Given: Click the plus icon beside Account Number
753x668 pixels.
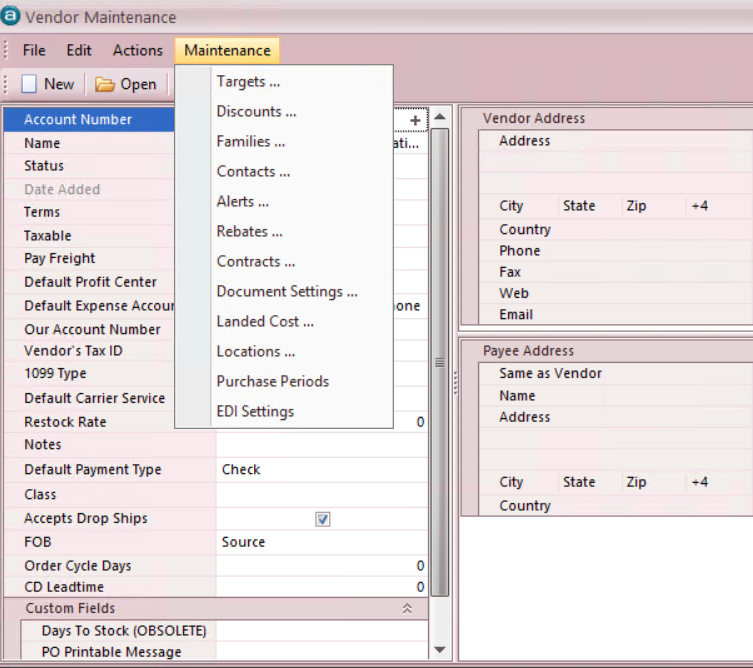Looking at the screenshot, I should point(415,120).
